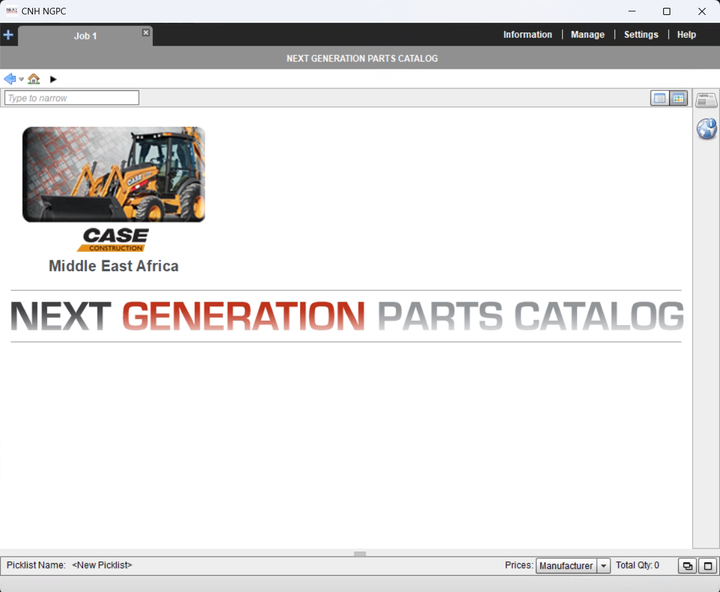Image resolution: width=720 pixels, height=592 pixels.
Task: Click the CNH NGPC app icon
Action: point(11,11)
